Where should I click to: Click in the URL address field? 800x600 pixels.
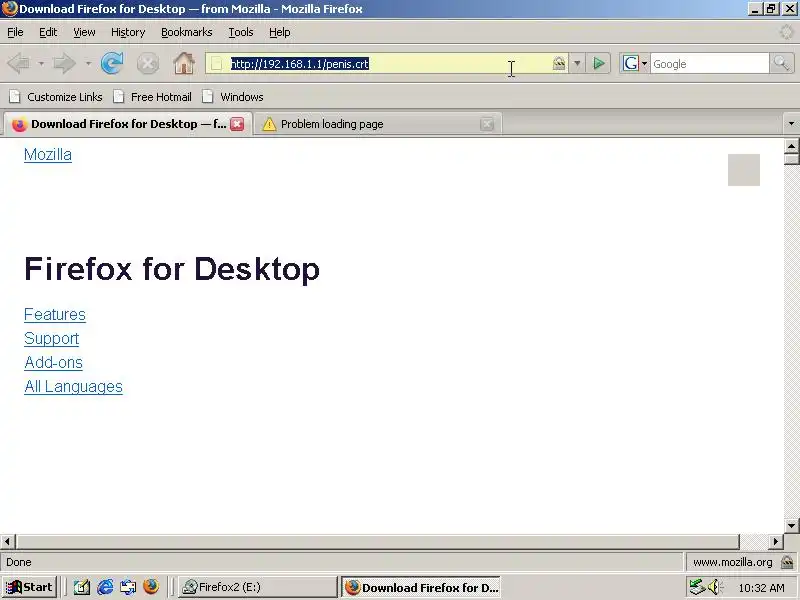388,64
